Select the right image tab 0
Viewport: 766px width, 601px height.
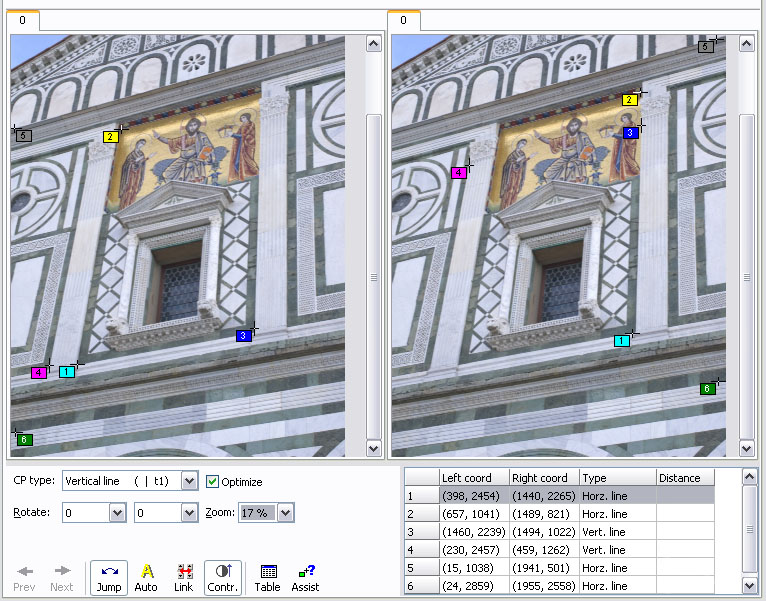(404, 21)
